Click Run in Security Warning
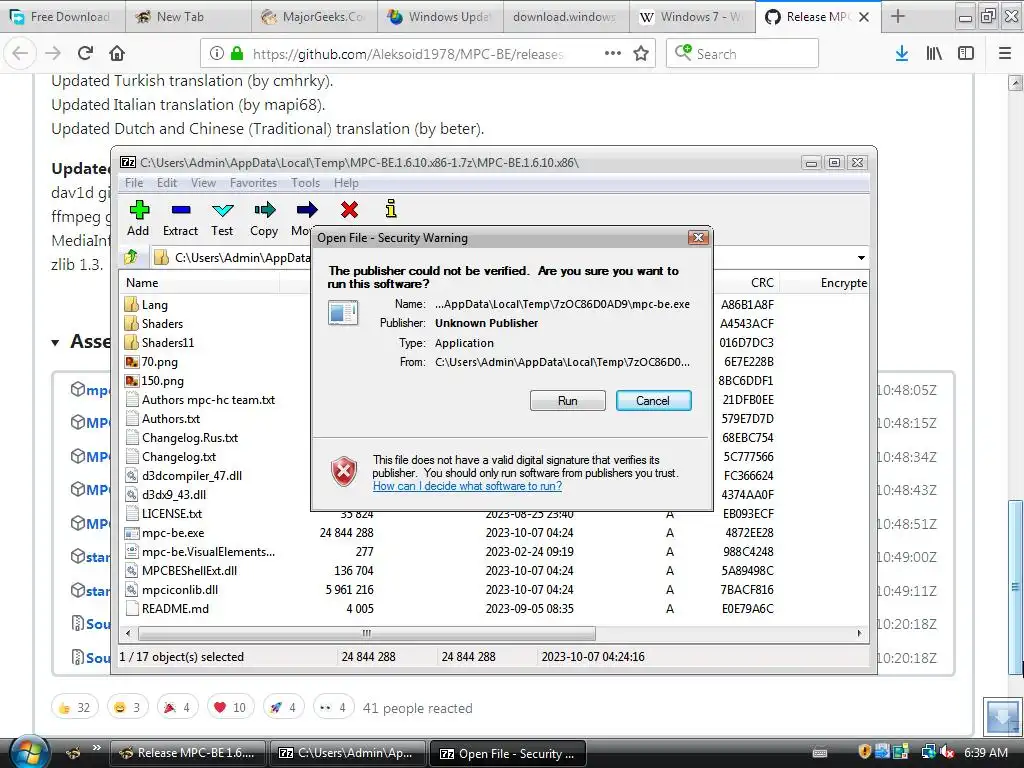 click(x=568, y=400)
